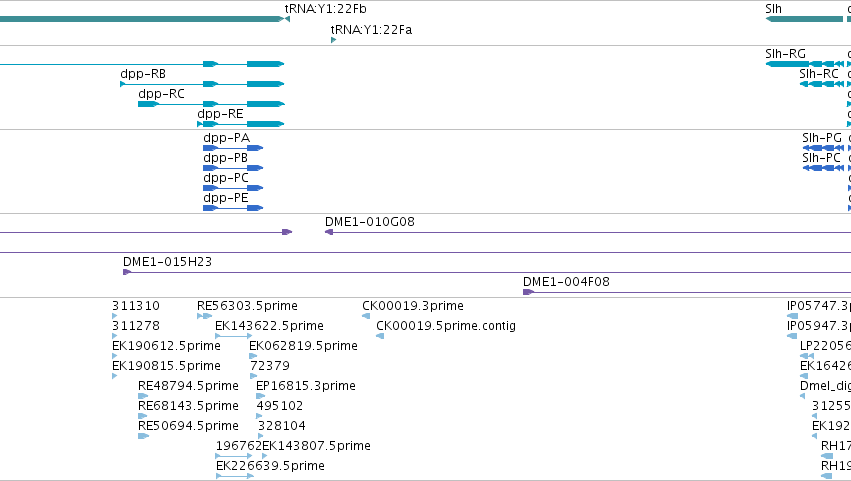Click the dpp-RE transcript label

[220, 114]
